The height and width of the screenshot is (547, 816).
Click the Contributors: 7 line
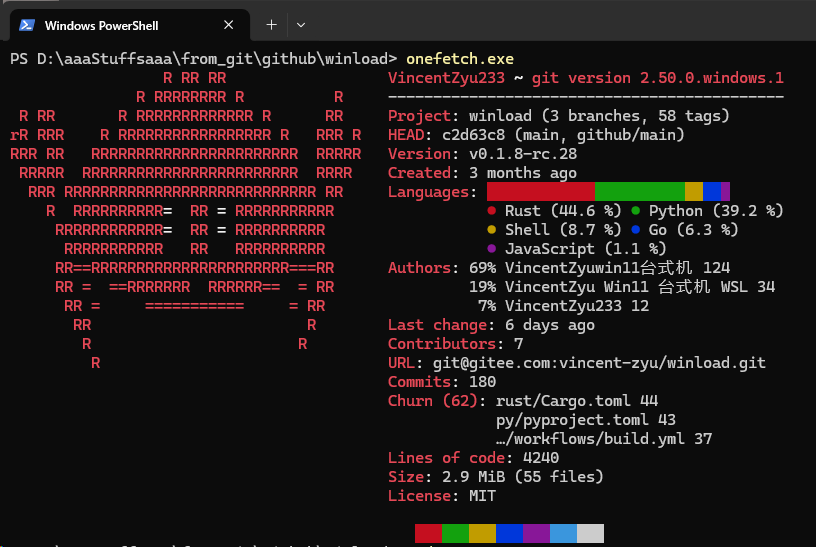pyautogui.click(x=455, y=344)
